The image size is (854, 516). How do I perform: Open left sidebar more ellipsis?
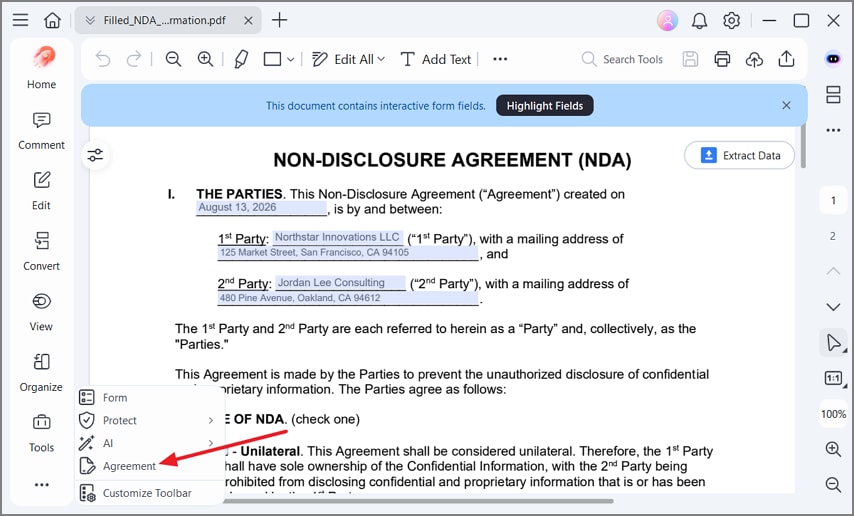(x=41, y=484)
